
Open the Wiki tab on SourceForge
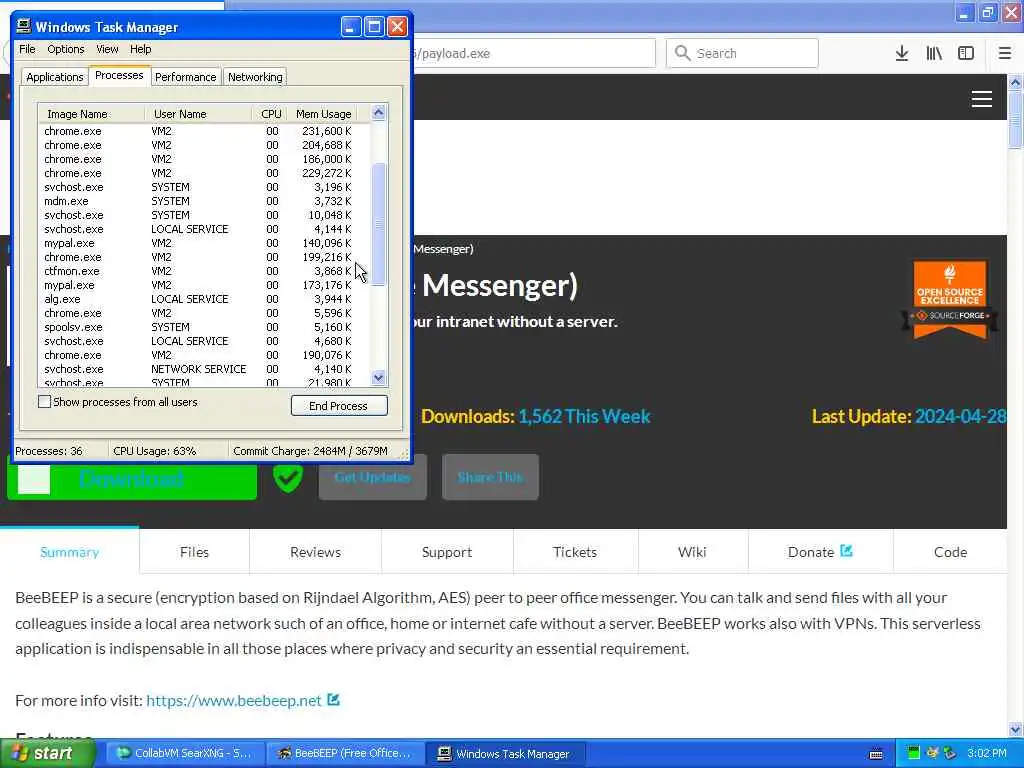[692, 552]
